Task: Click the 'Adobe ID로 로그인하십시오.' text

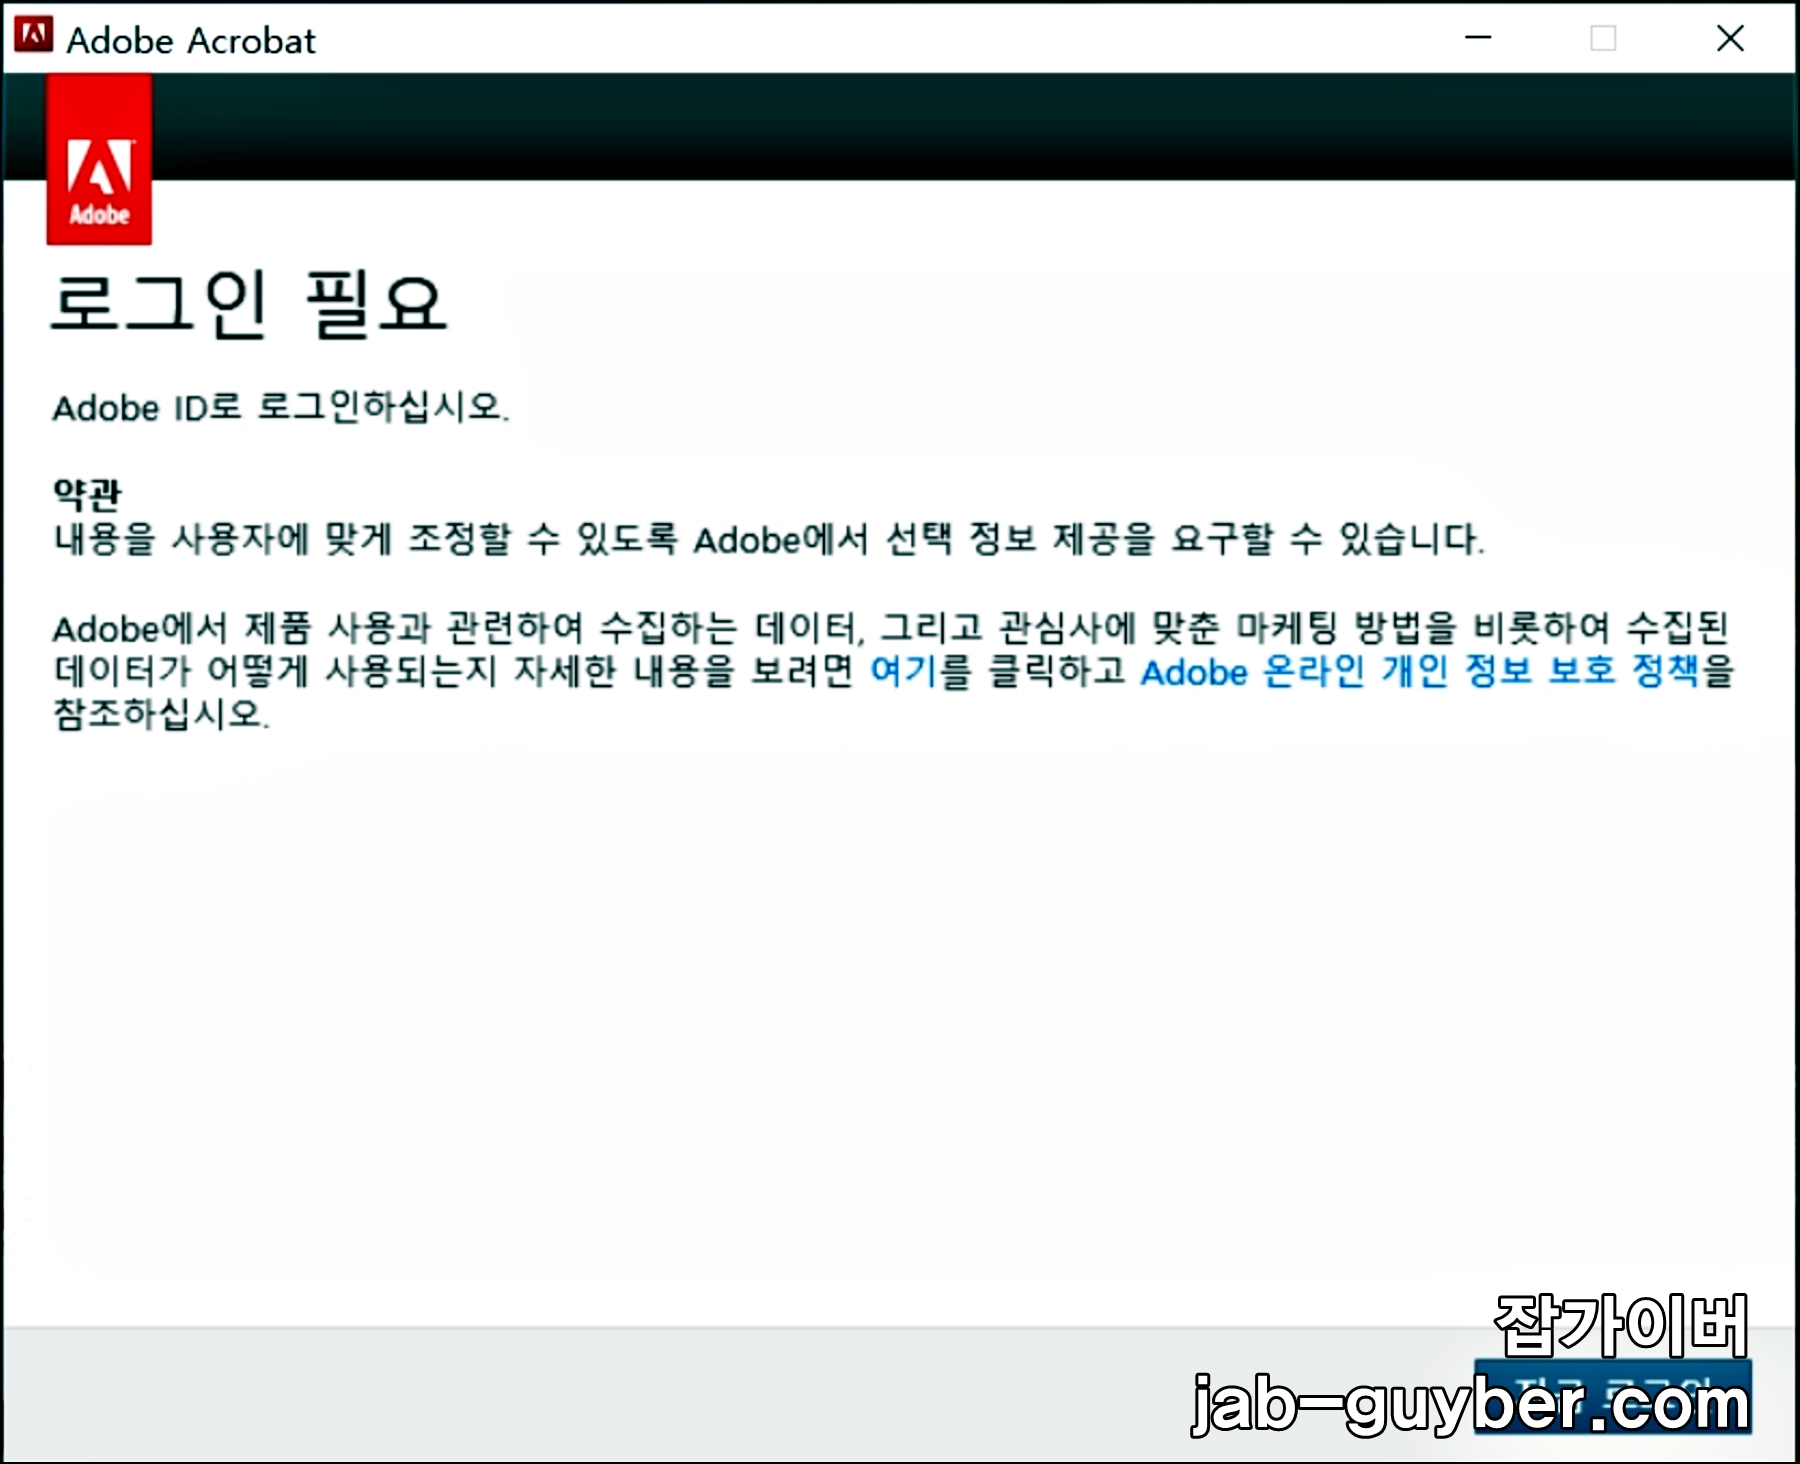Action: pos(281,407)
